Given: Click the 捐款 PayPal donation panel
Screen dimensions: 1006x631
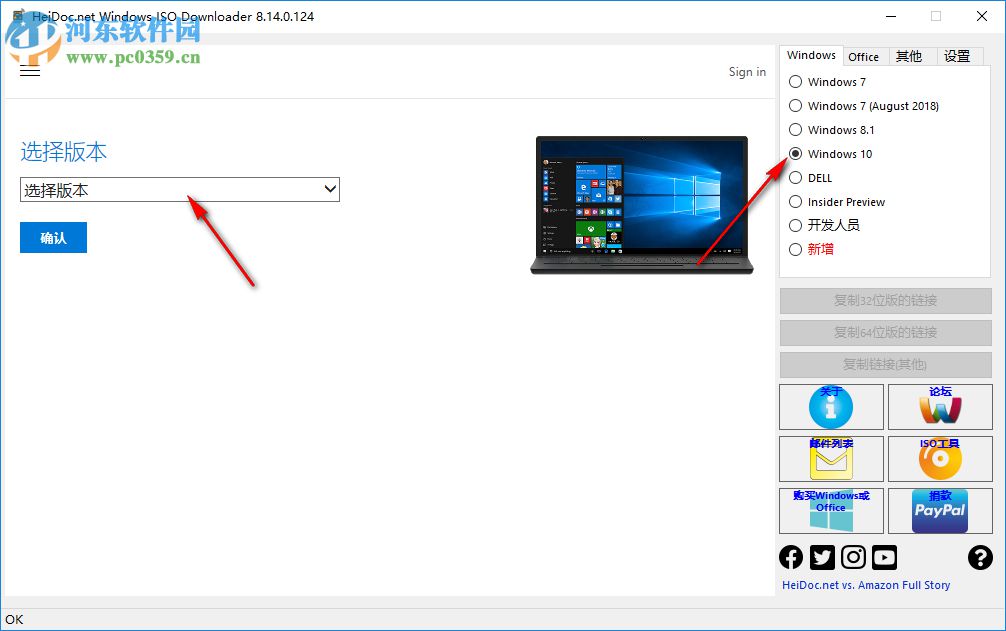Looking at the screenshot, I should [x=940, y=511].
